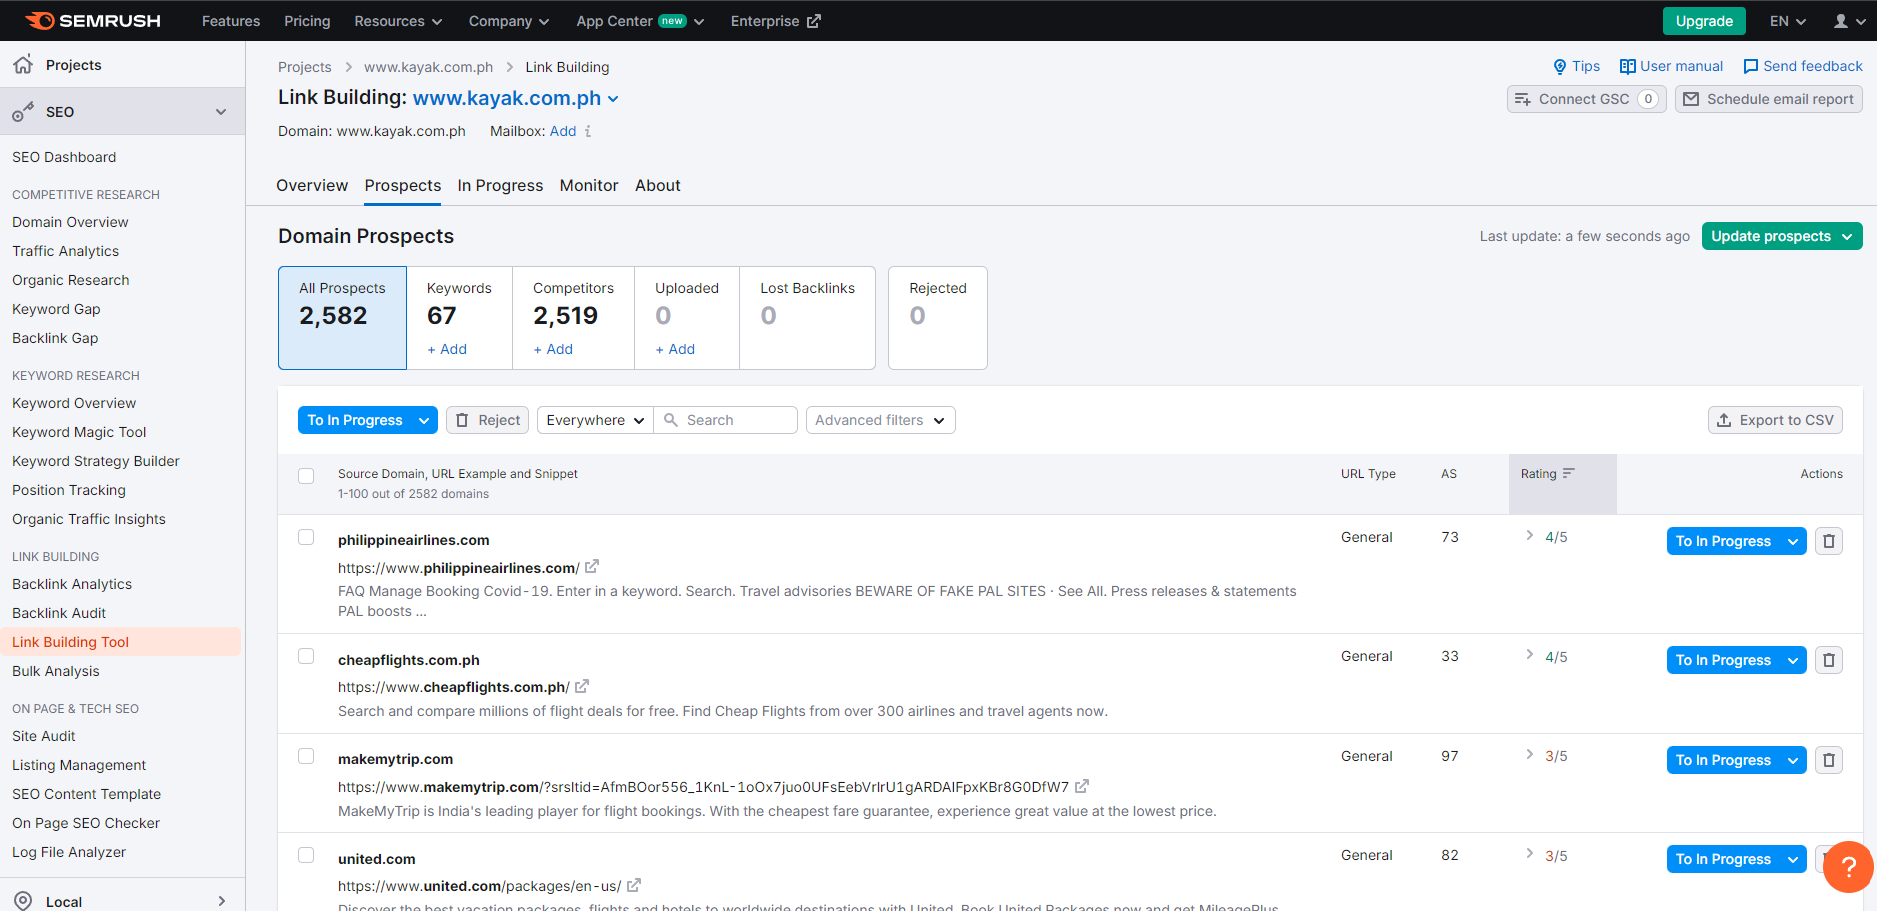Switch to the About tab
1877x911 pixels.
click(x=658, y=185)
